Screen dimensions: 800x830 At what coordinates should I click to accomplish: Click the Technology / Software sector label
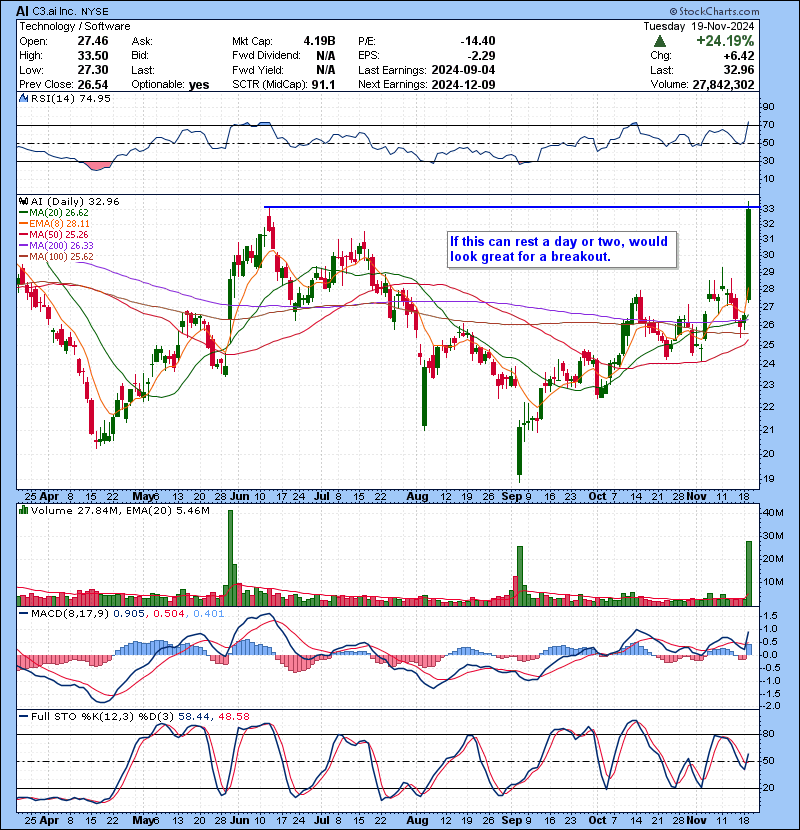point(75,26)
